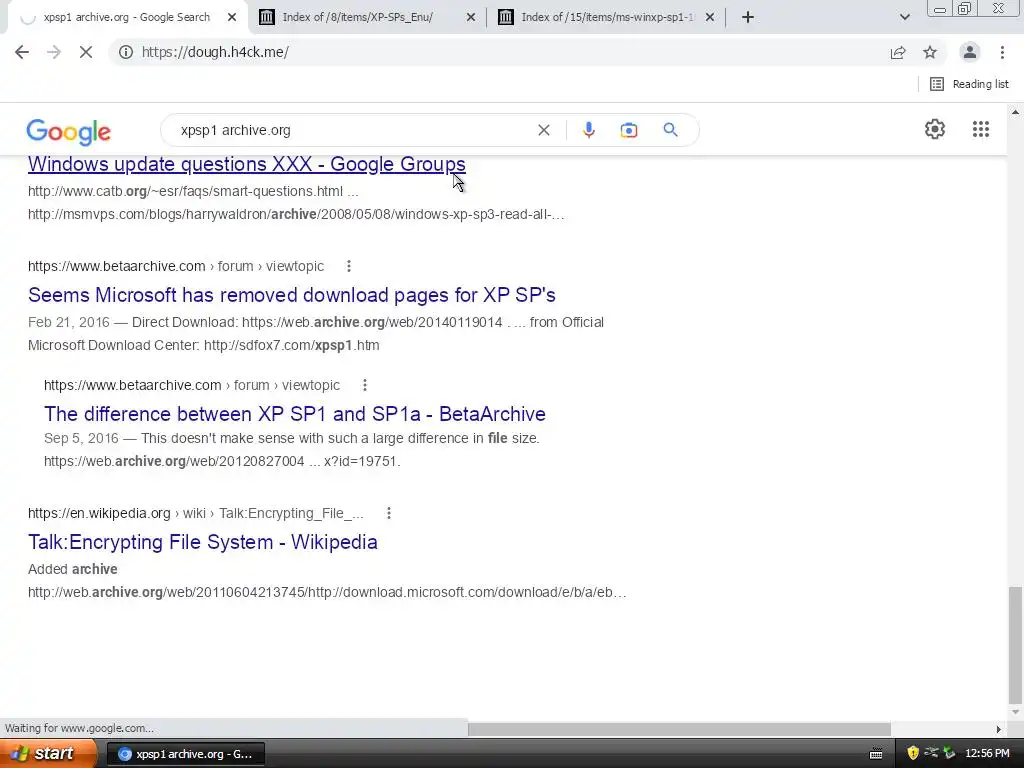Click the network connection tray icon
Image resolution: width=1024 pixels, height=768 pixels.
tap(931, 753)
